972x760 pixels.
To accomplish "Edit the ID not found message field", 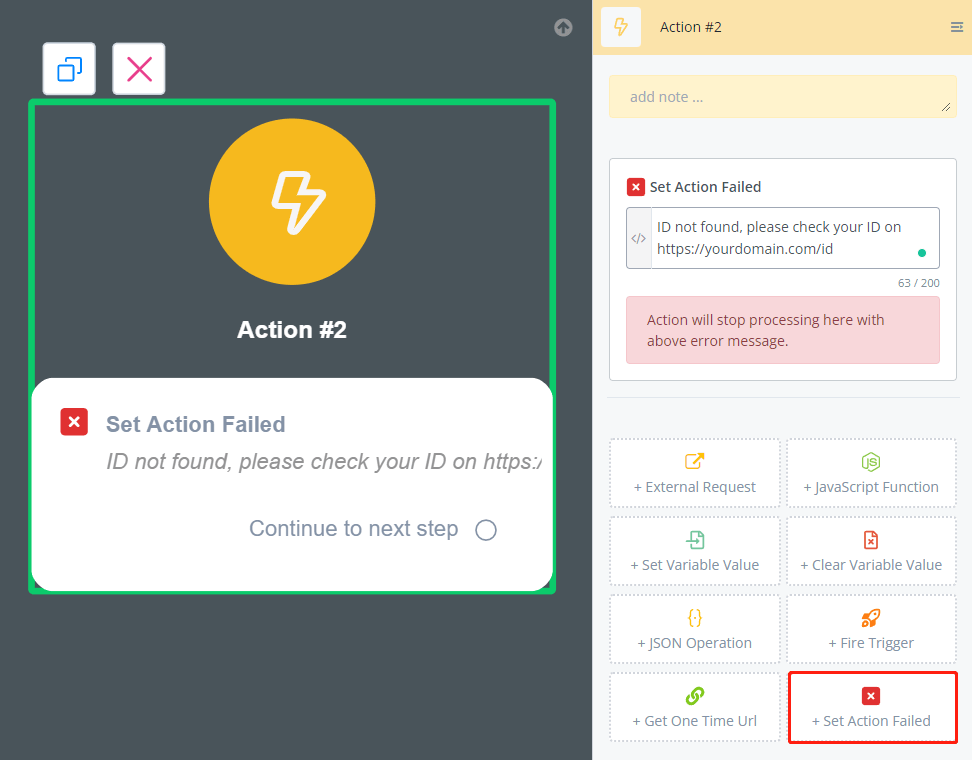I will point(780,238).
